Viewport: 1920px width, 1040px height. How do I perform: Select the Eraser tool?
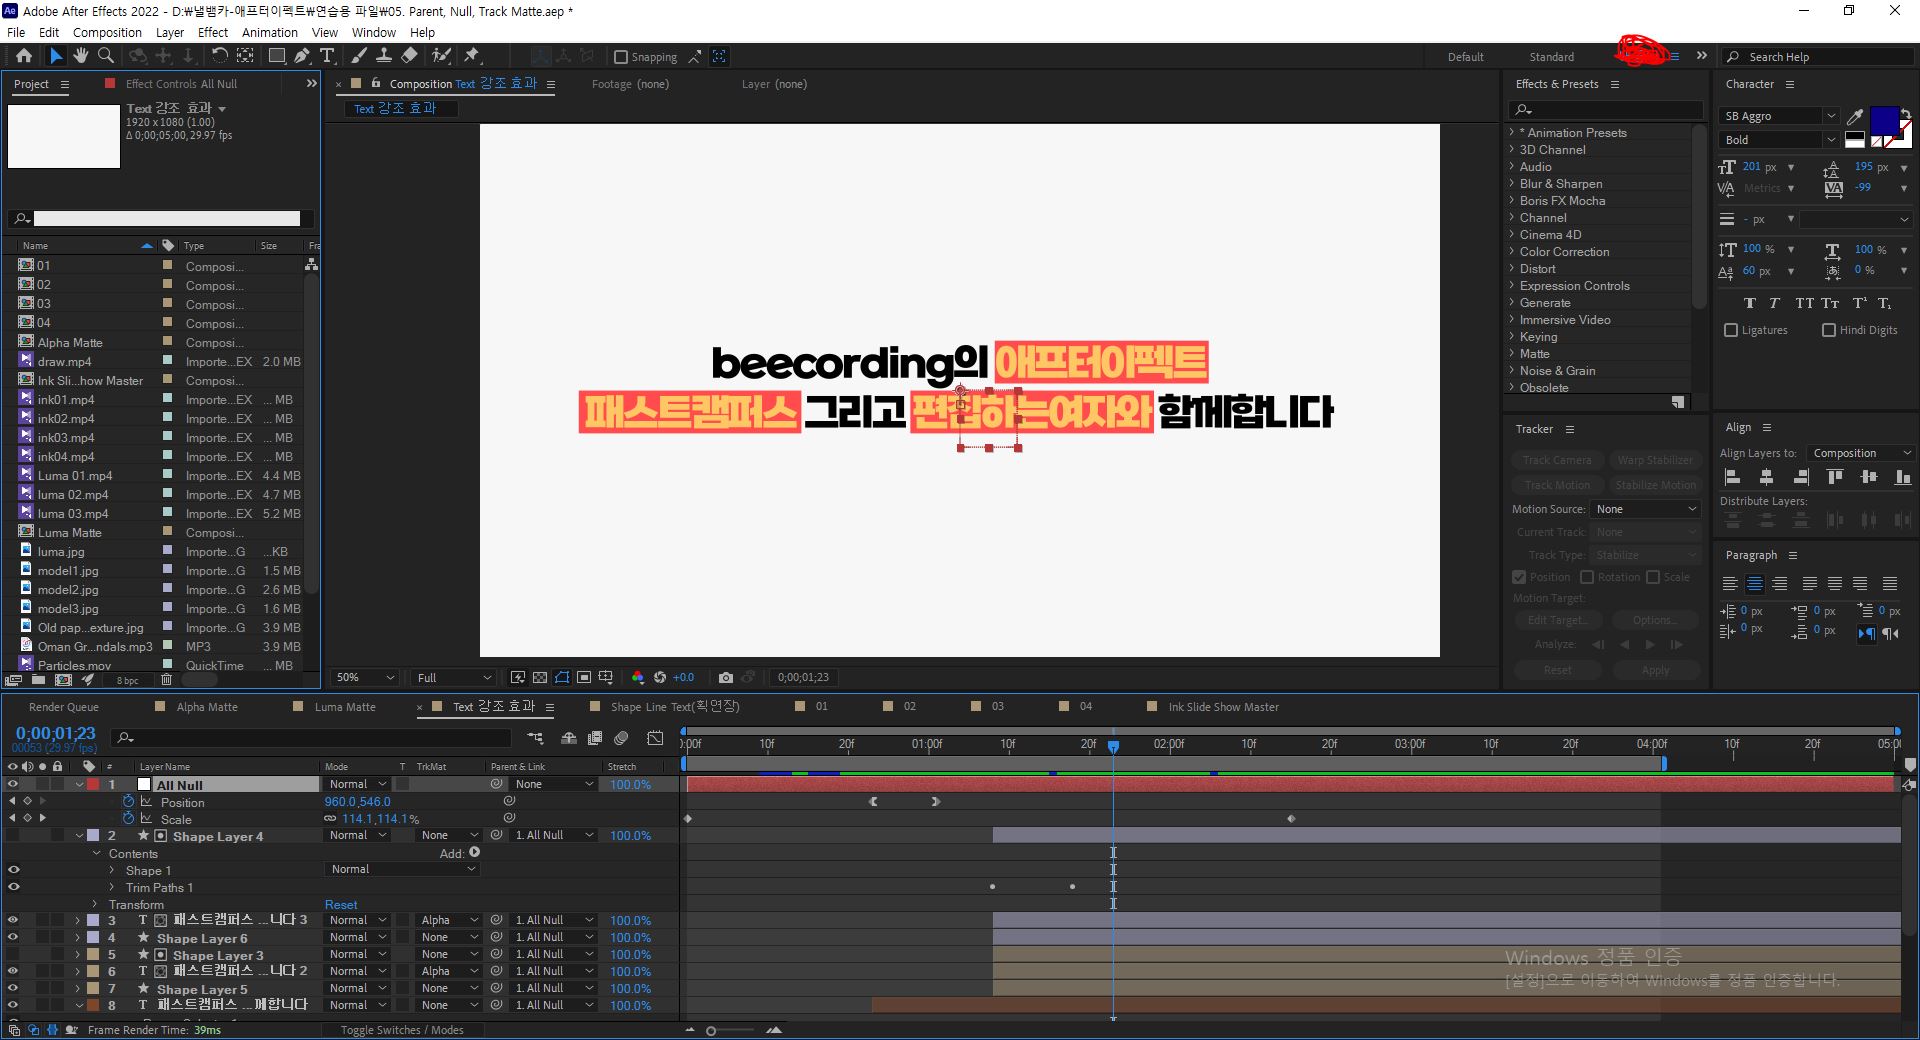409,56
